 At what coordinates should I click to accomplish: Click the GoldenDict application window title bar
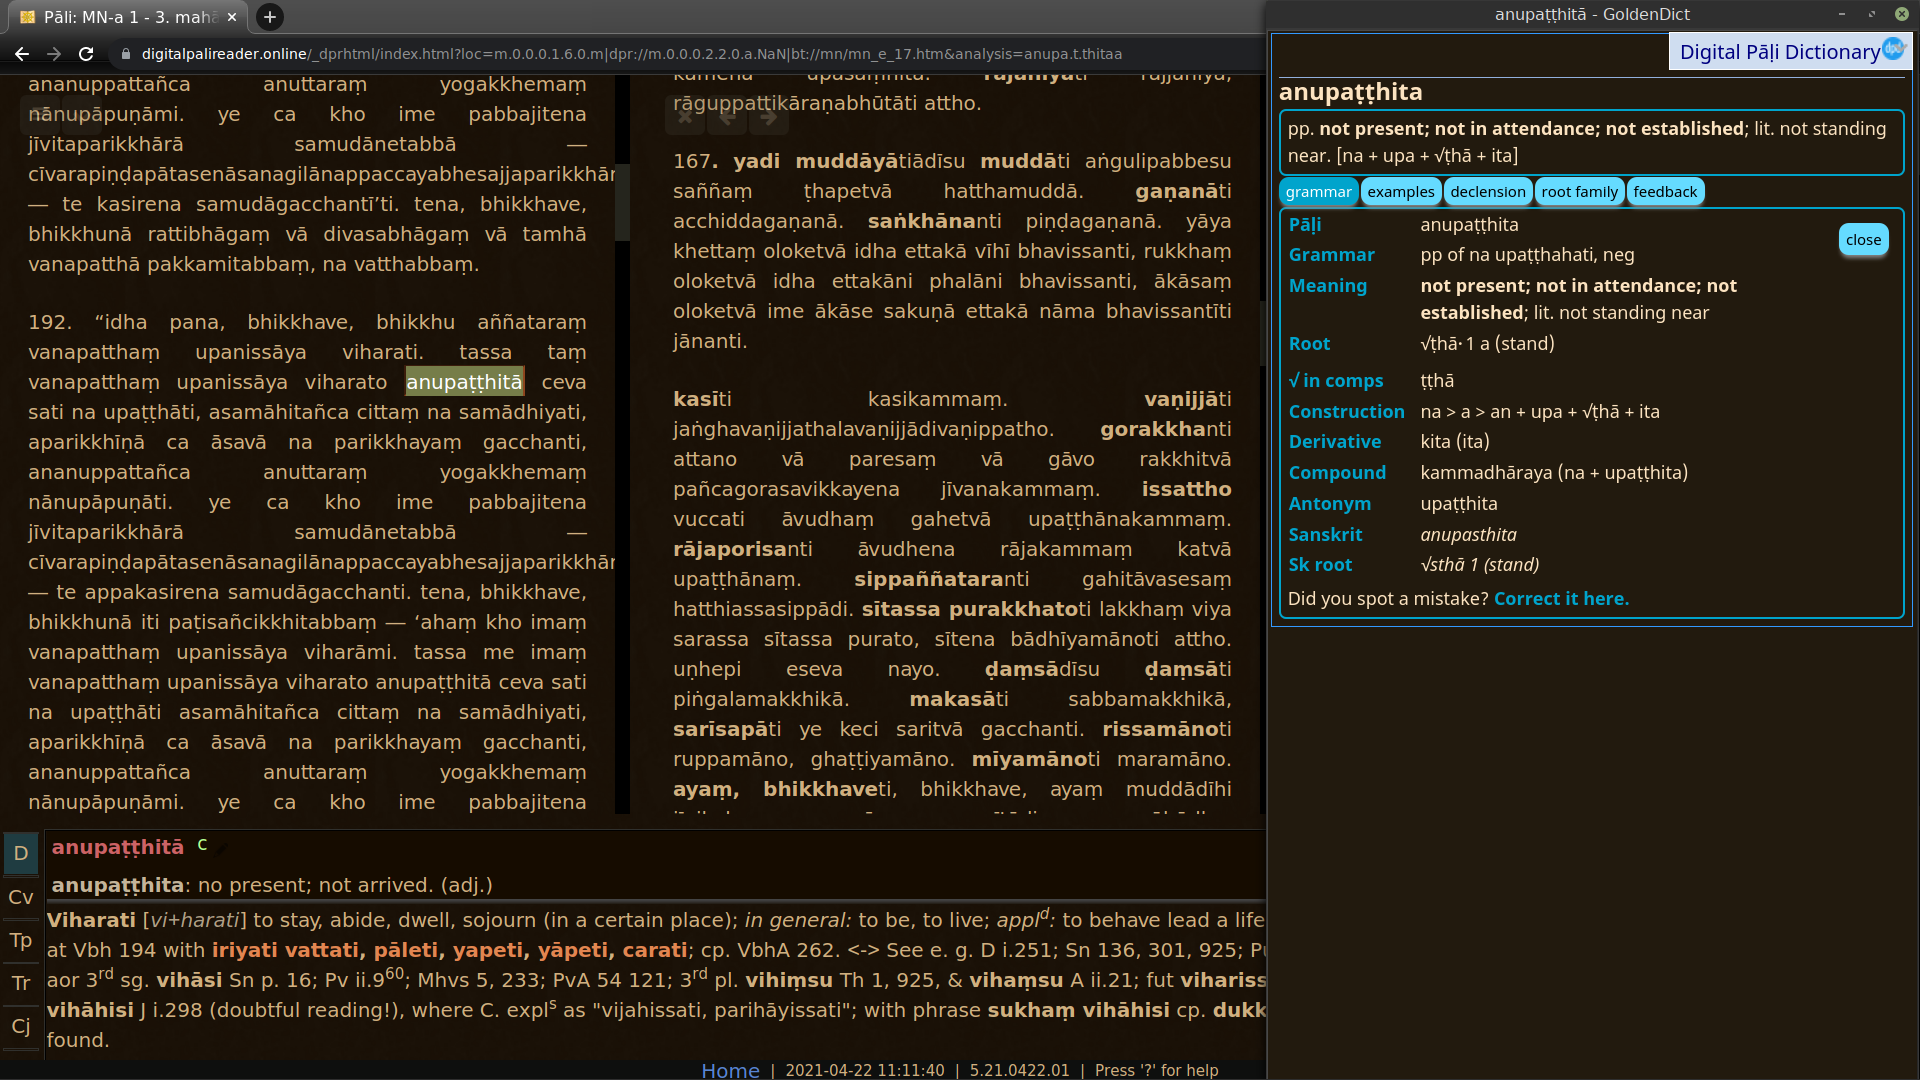click(1582, 13)
